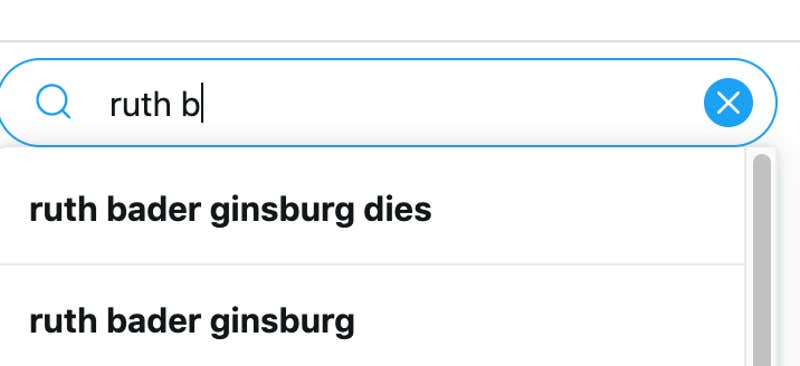This screenshot has width=800, height=366.
Task: Click inside the search field containing 'ruth b'
Action: (x=388, y=103)
